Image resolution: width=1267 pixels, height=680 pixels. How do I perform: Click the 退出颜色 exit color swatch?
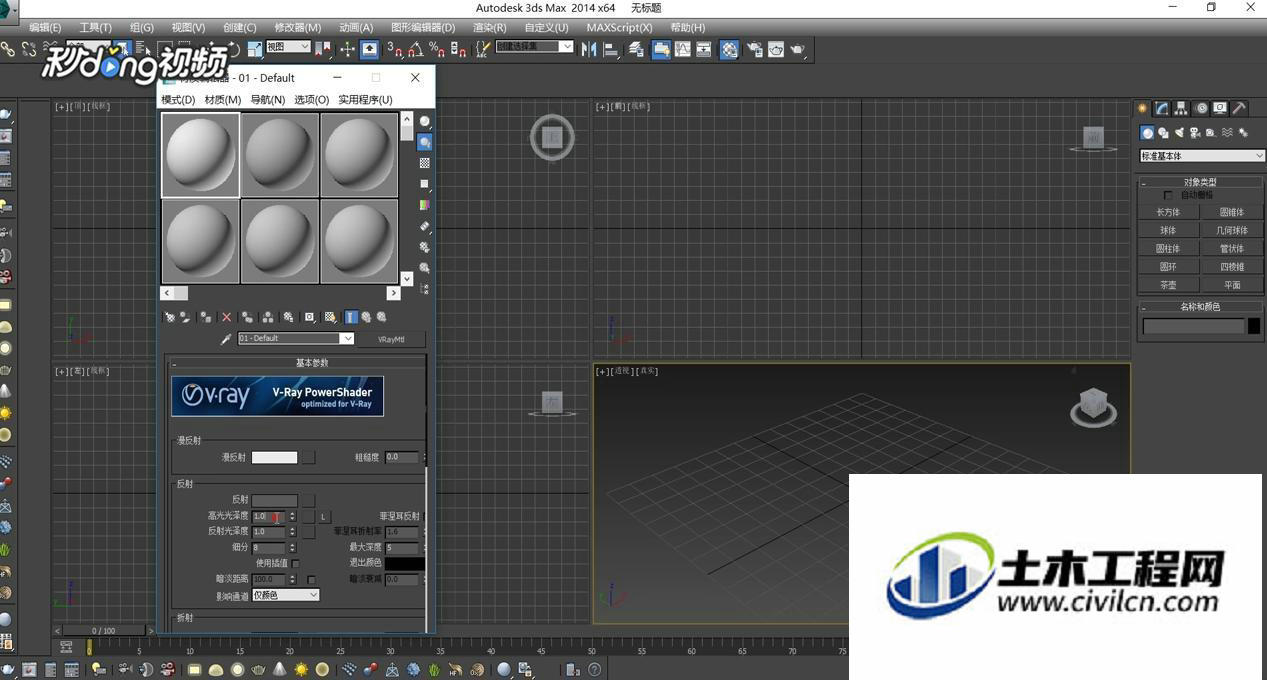tap(405, 563)
